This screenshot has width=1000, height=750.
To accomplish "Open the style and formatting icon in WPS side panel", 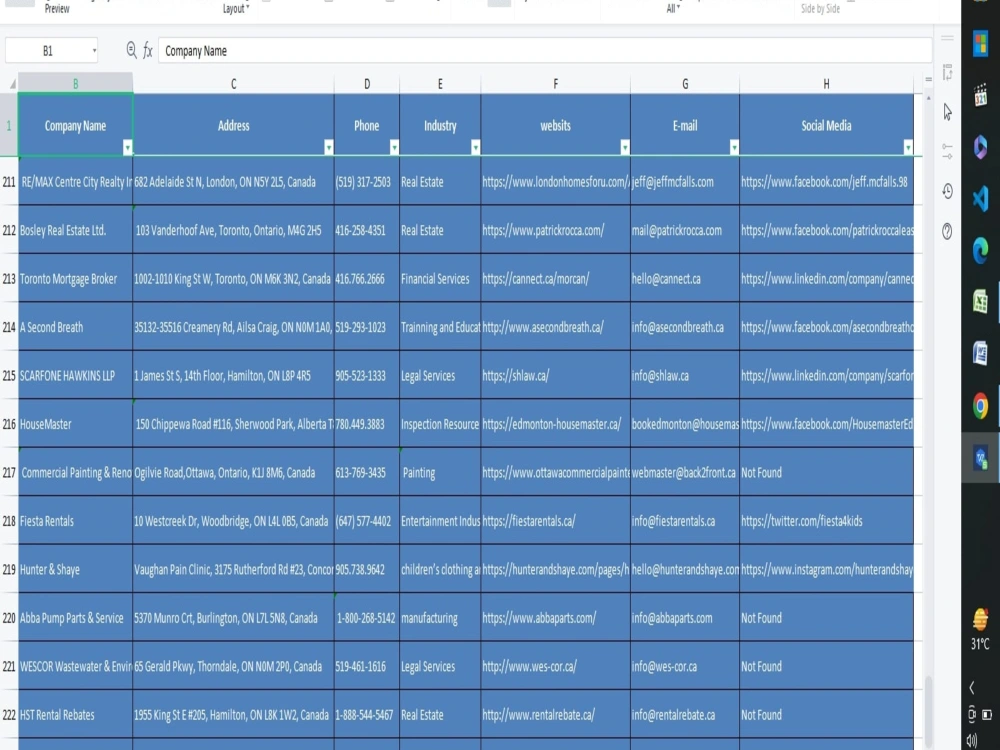I will point(948,73).
